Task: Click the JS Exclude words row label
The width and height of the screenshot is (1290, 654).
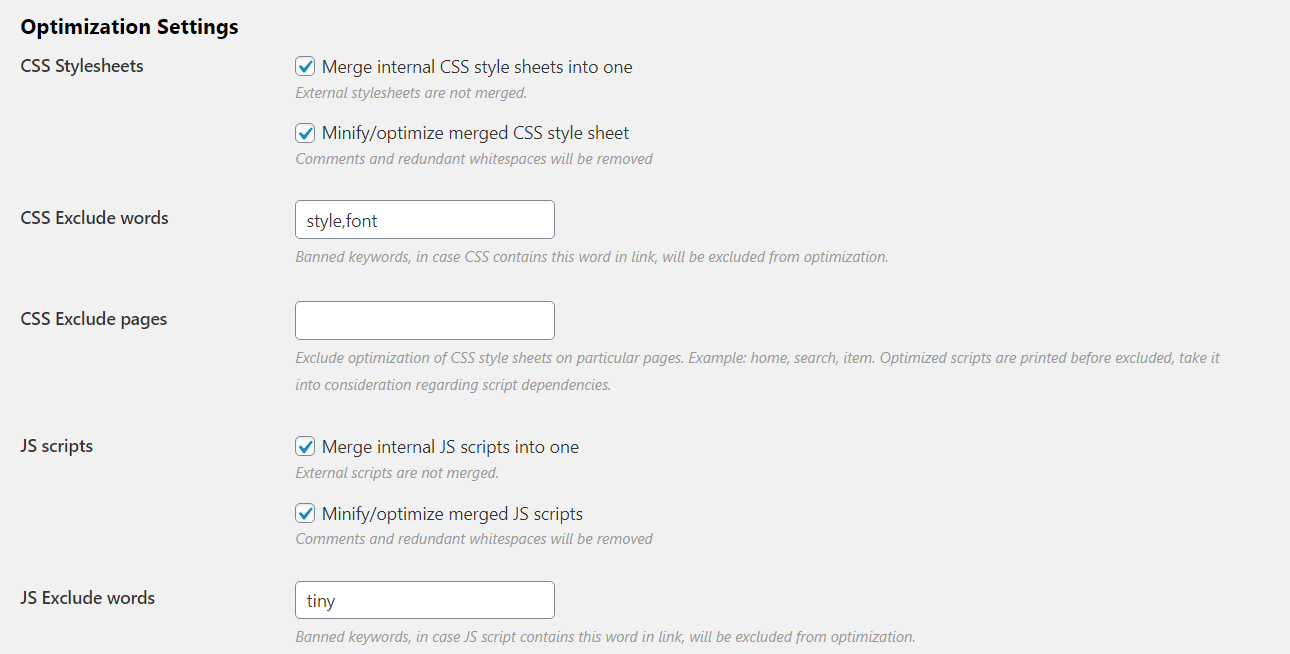Action: (88, 598)
